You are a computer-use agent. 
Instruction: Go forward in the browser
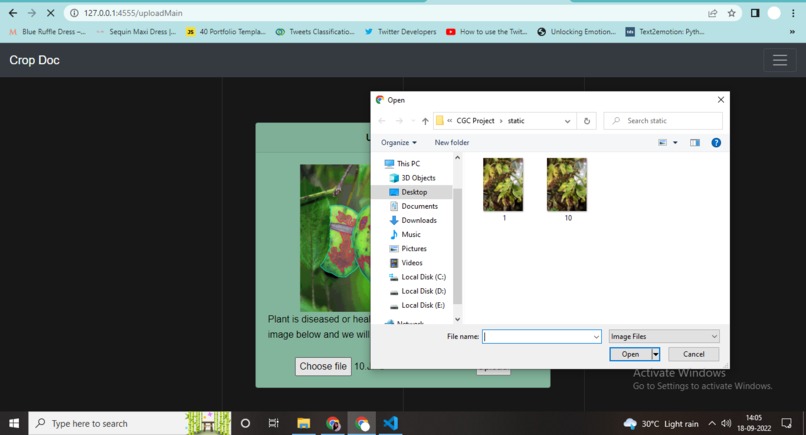(x=32, y=13)
